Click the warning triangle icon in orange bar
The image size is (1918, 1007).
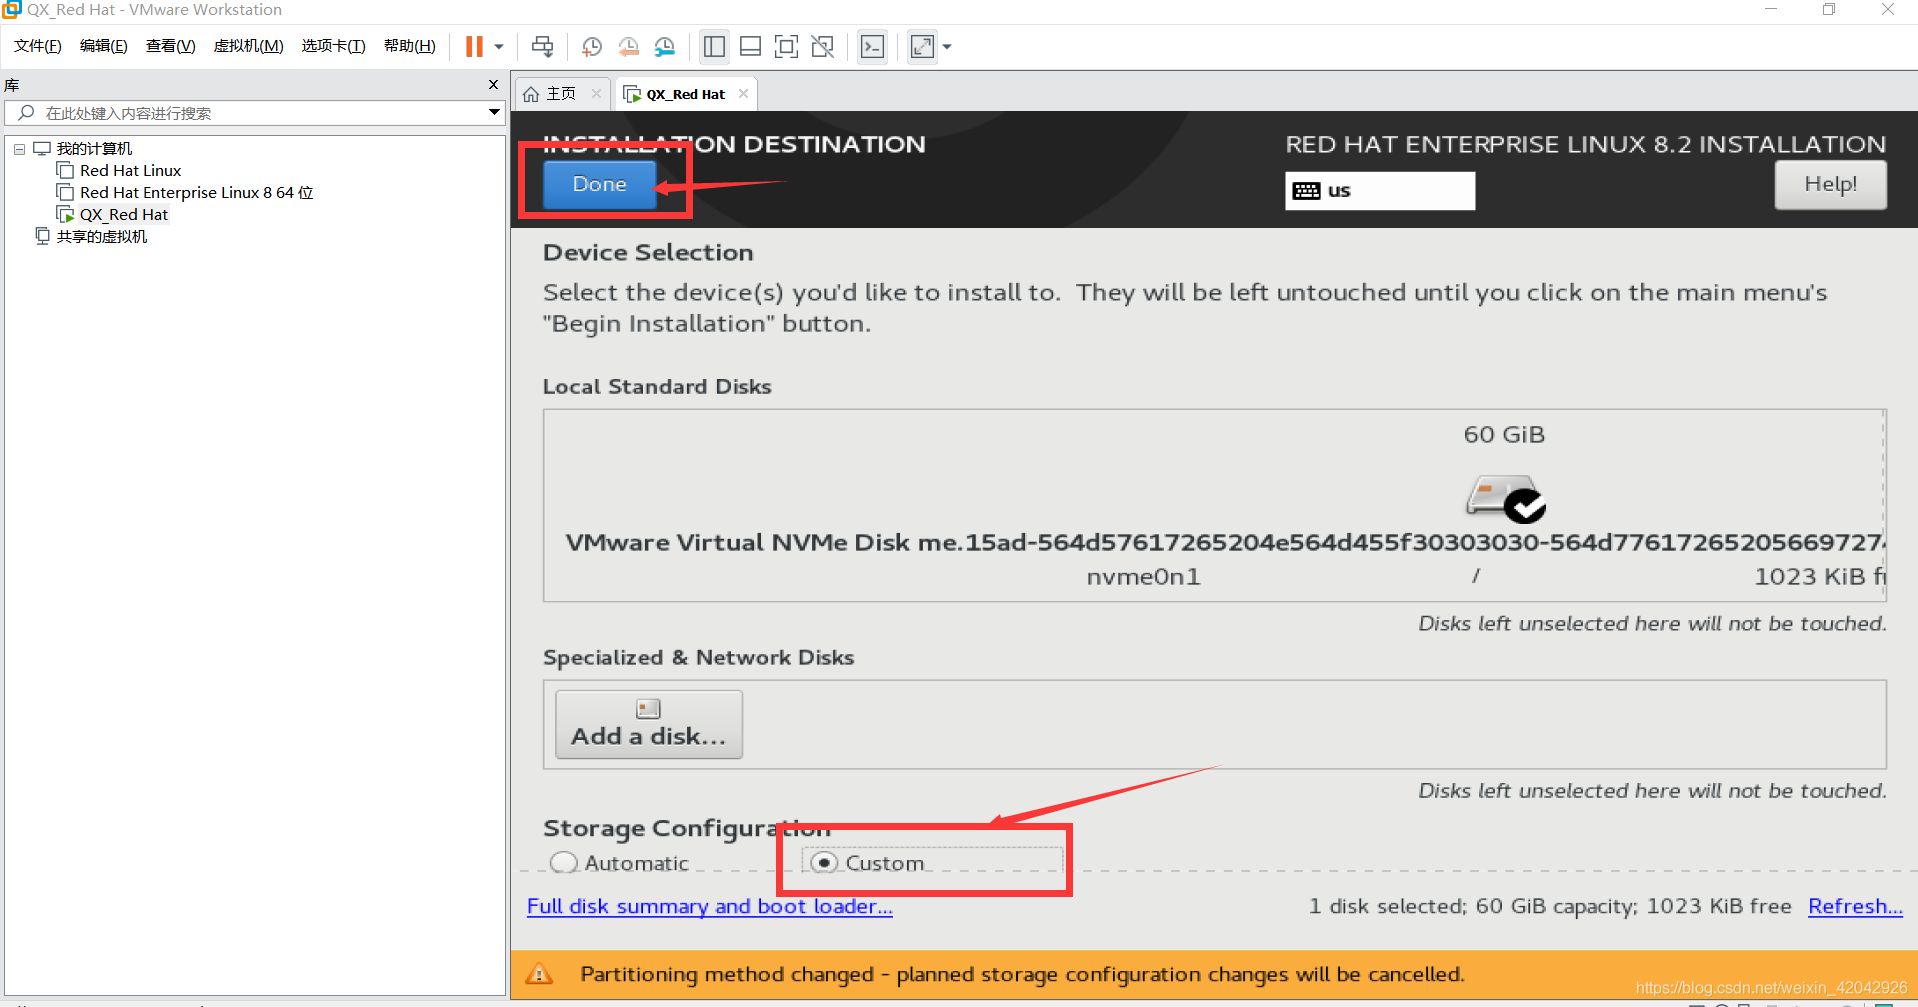[x=539, y=974]
